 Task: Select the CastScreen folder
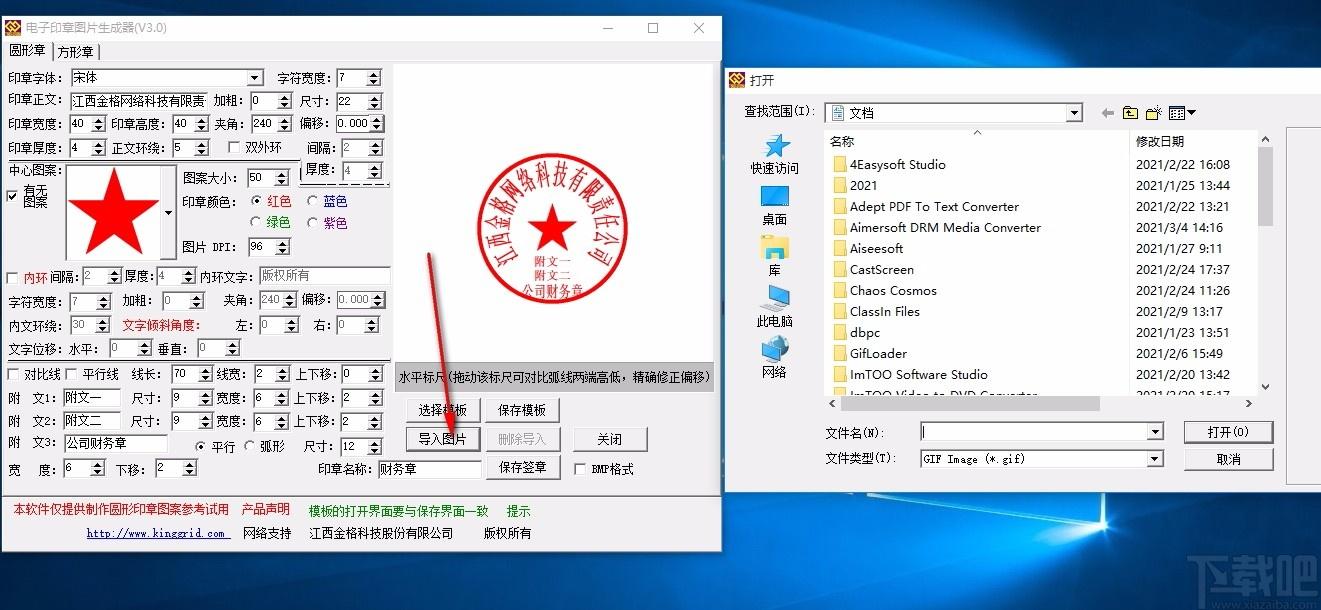[872, 269]
